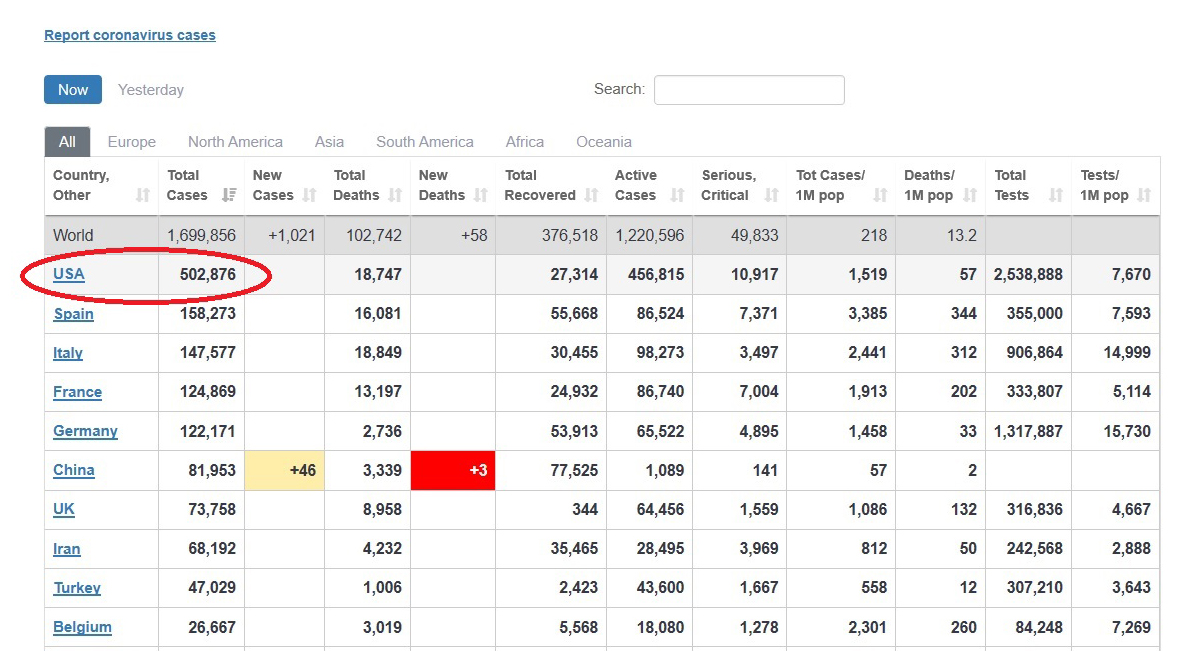Click the Germany country link
This screenshot has width=1202, height=651.
85,431
